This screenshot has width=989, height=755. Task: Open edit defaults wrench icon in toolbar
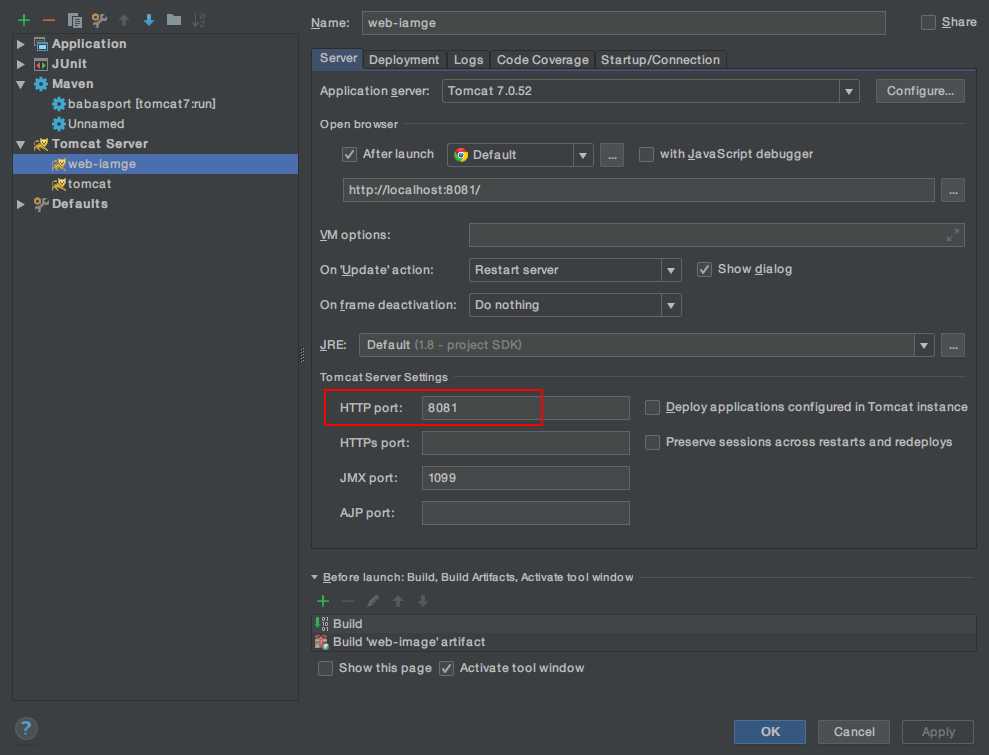99,20
